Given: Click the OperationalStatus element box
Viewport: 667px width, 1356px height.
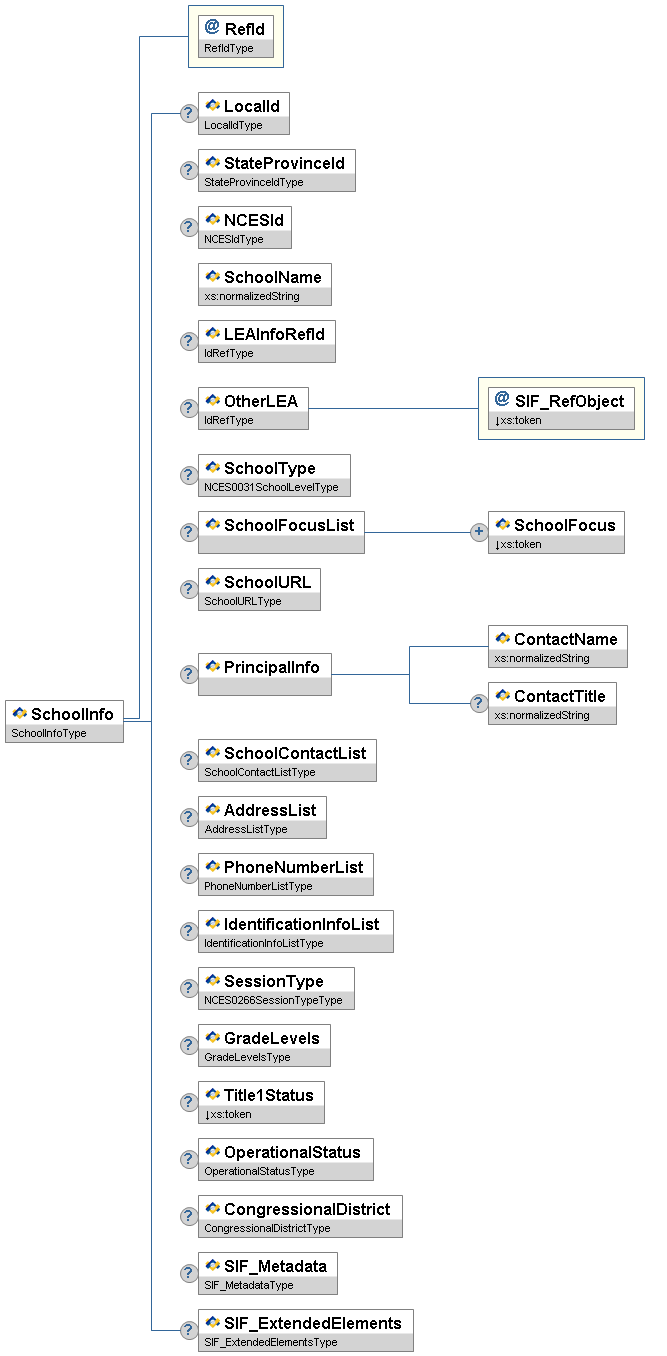Looking at the screenshot, I should click(286, 1151).
